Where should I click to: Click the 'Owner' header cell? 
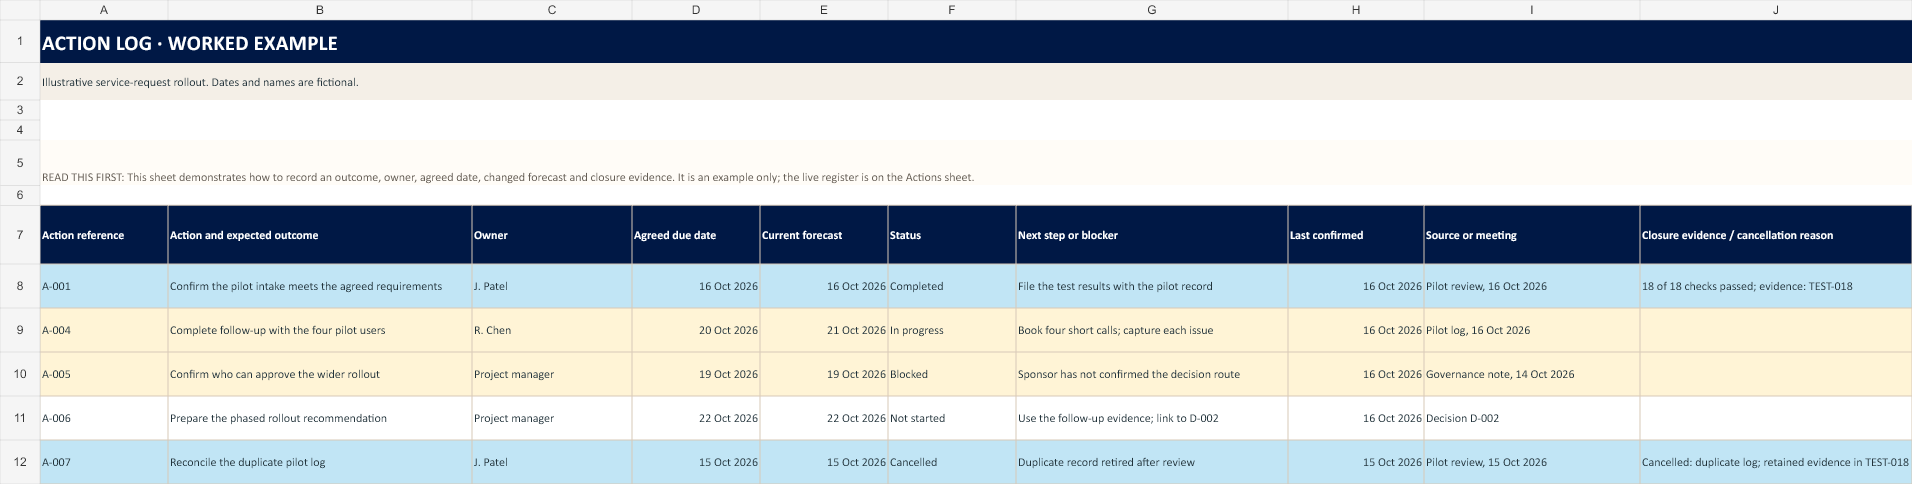[552, 235]
